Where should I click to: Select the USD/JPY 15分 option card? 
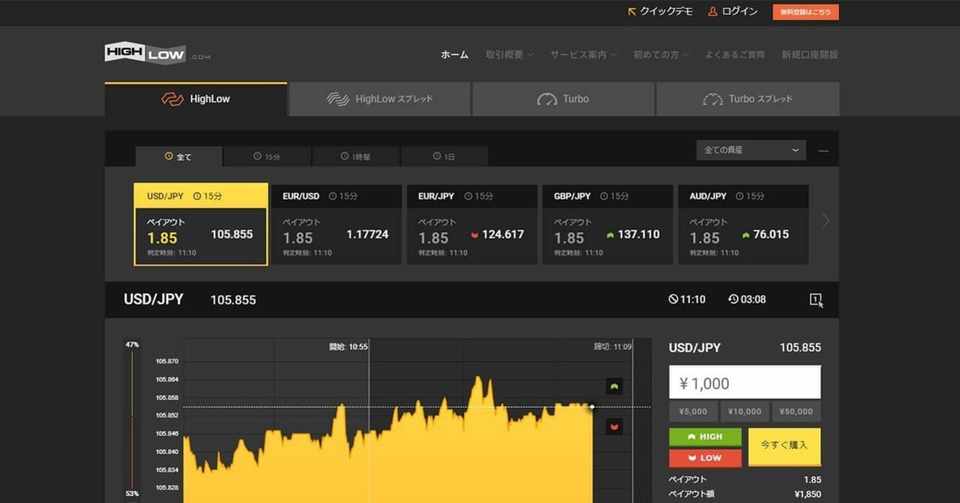201,224
